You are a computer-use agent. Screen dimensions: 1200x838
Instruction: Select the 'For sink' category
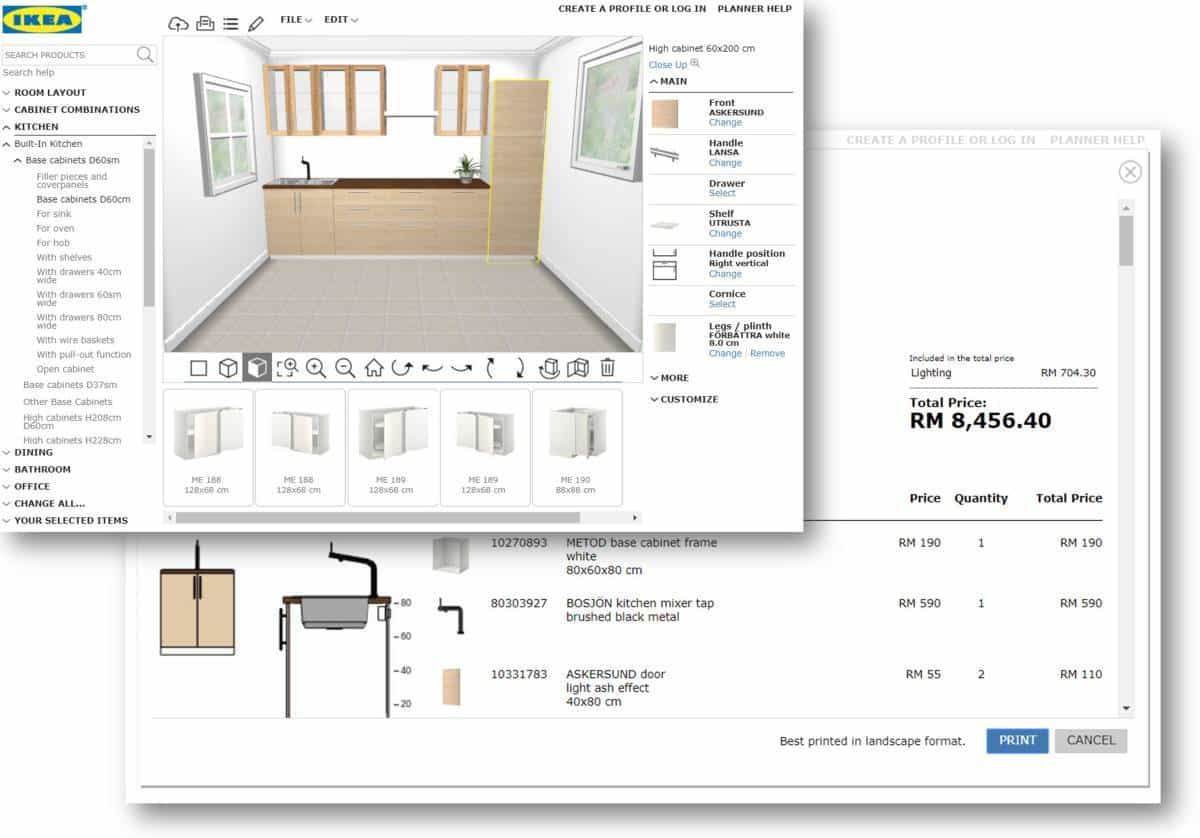55,214
